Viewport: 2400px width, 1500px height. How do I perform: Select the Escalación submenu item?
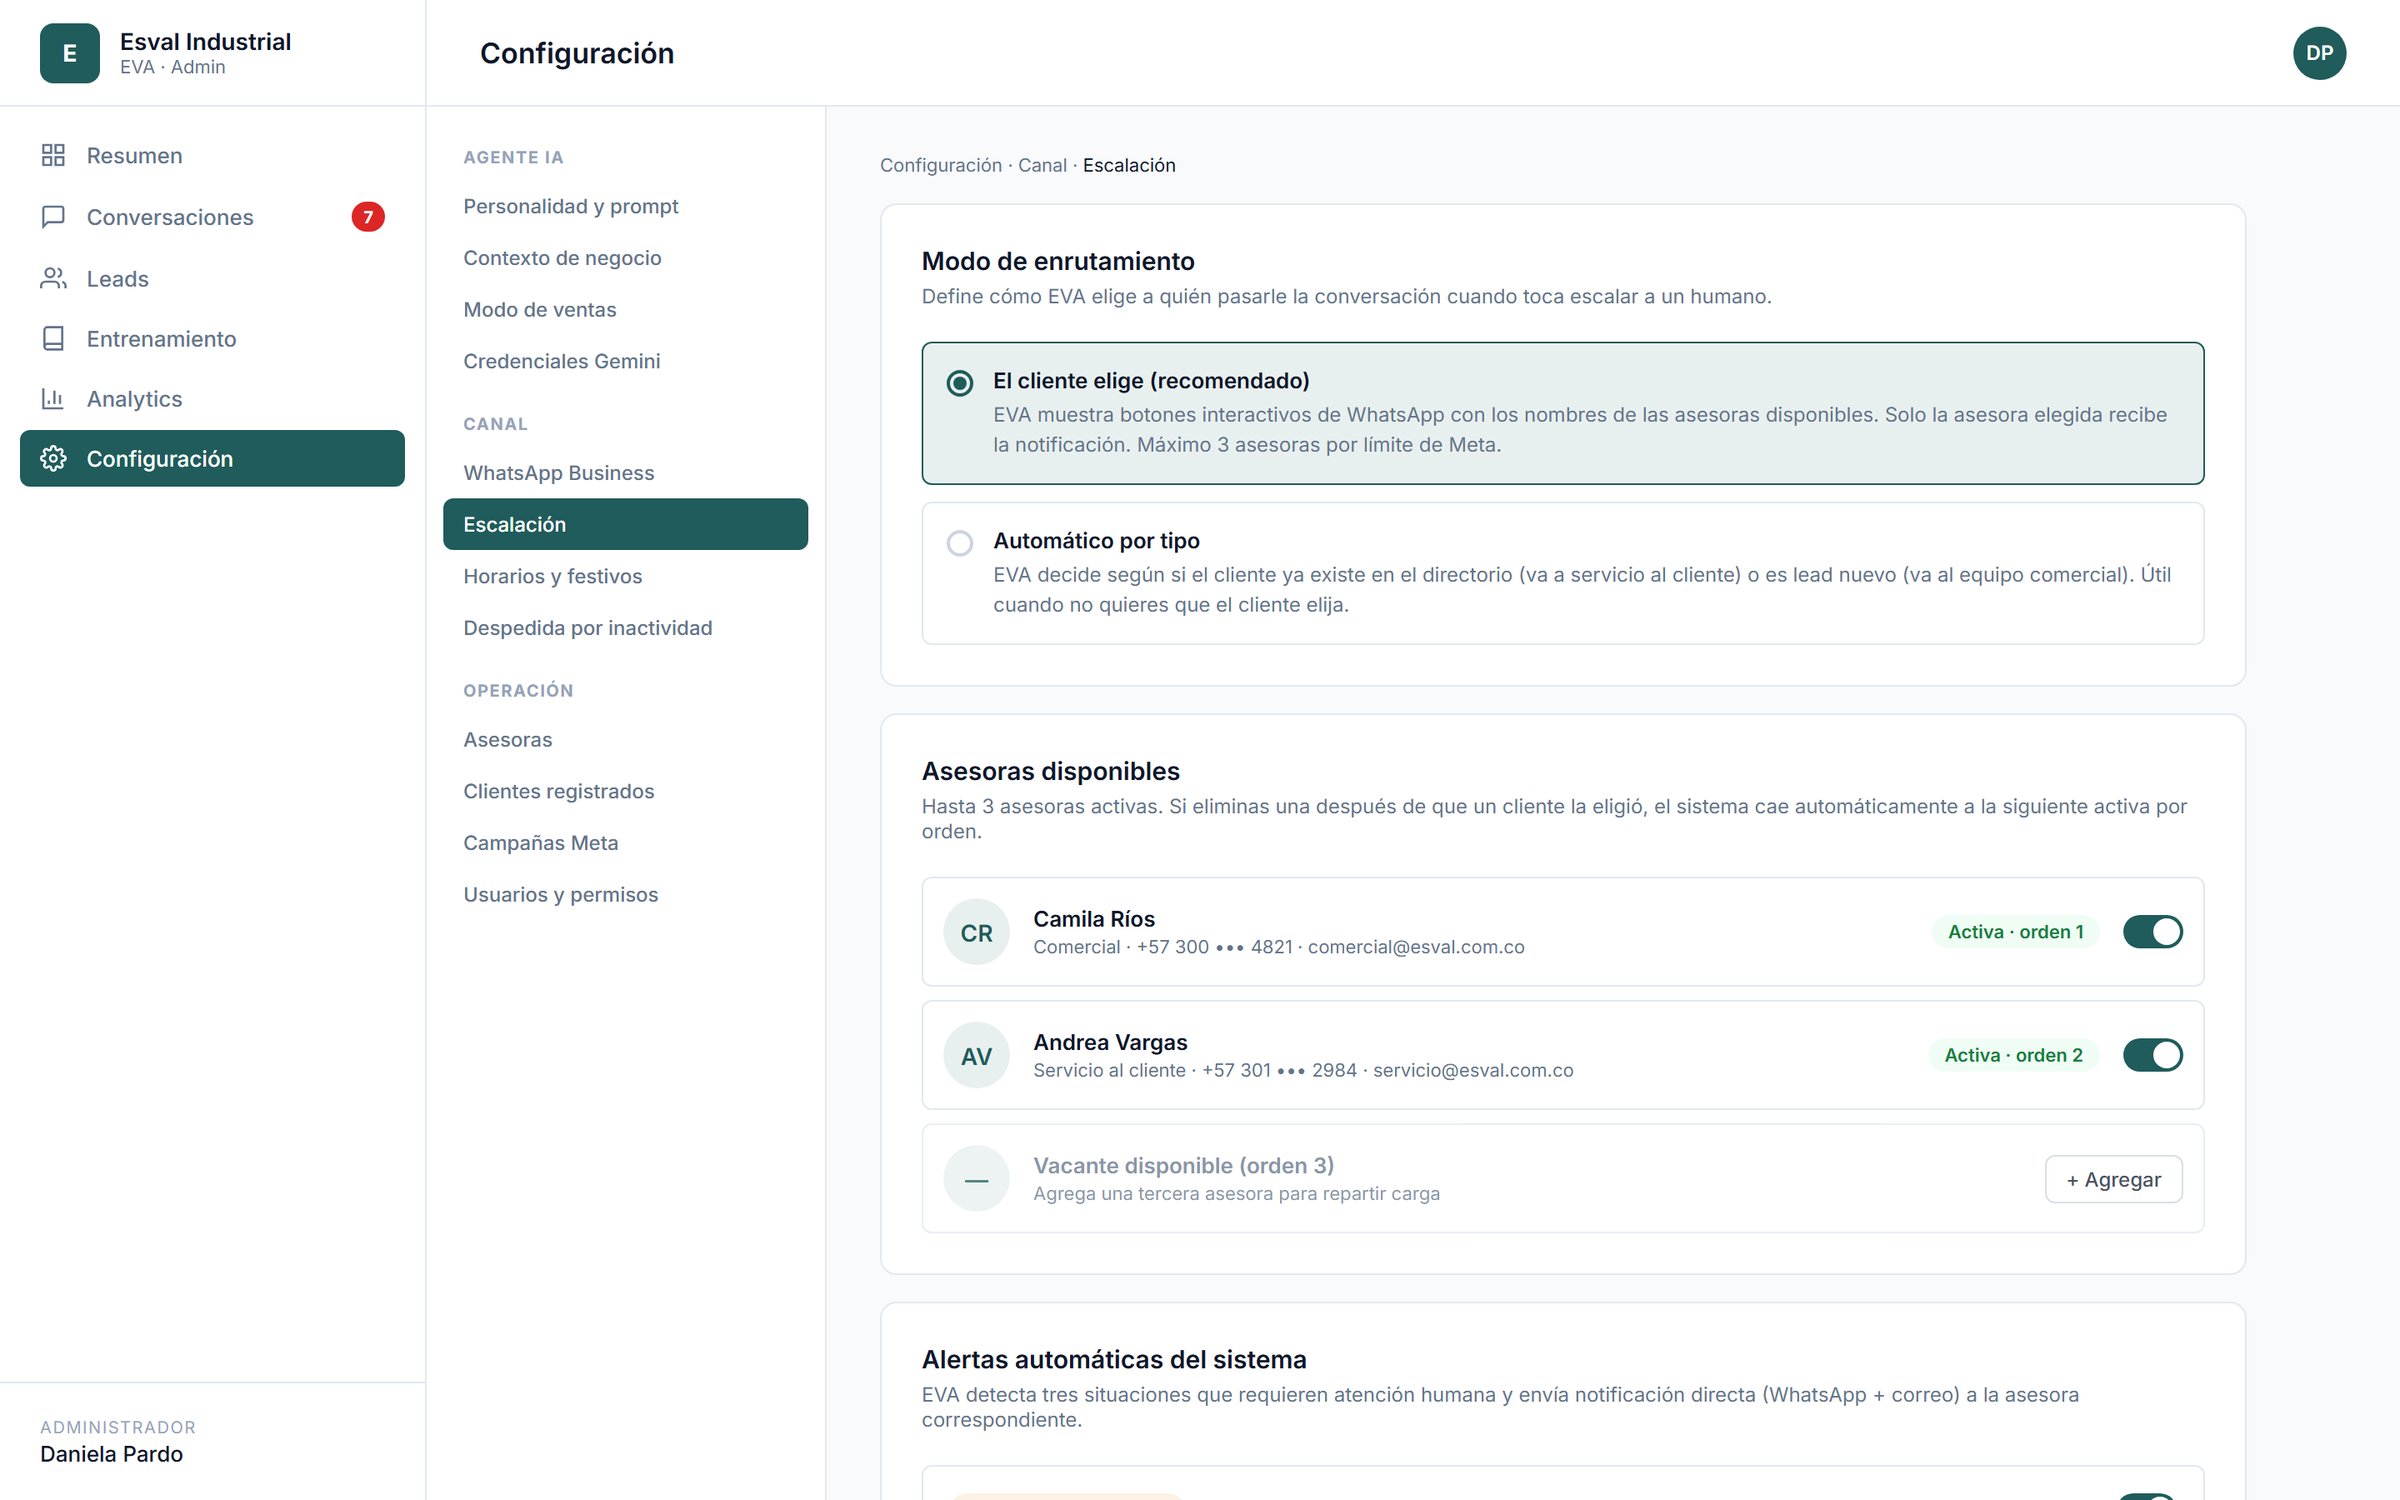625,524
